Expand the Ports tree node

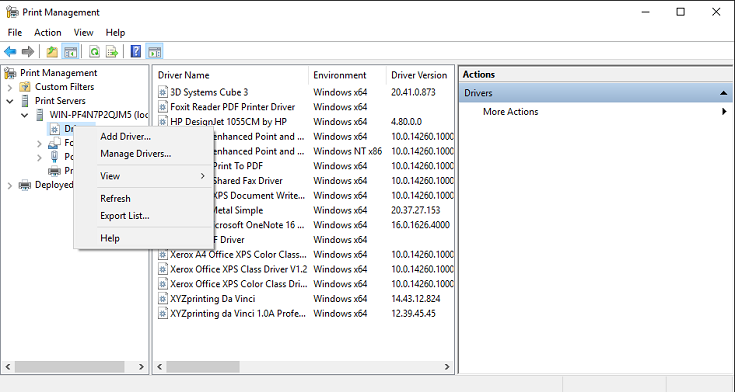click(40, 157)
